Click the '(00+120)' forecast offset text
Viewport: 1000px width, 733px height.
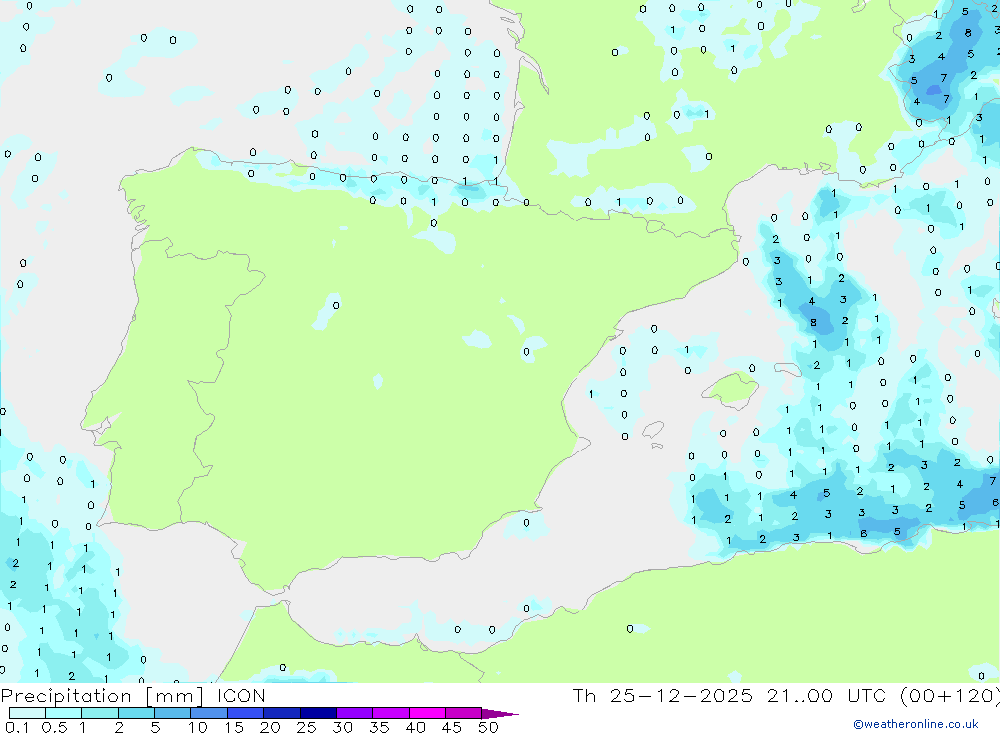[x=950, y=696]
